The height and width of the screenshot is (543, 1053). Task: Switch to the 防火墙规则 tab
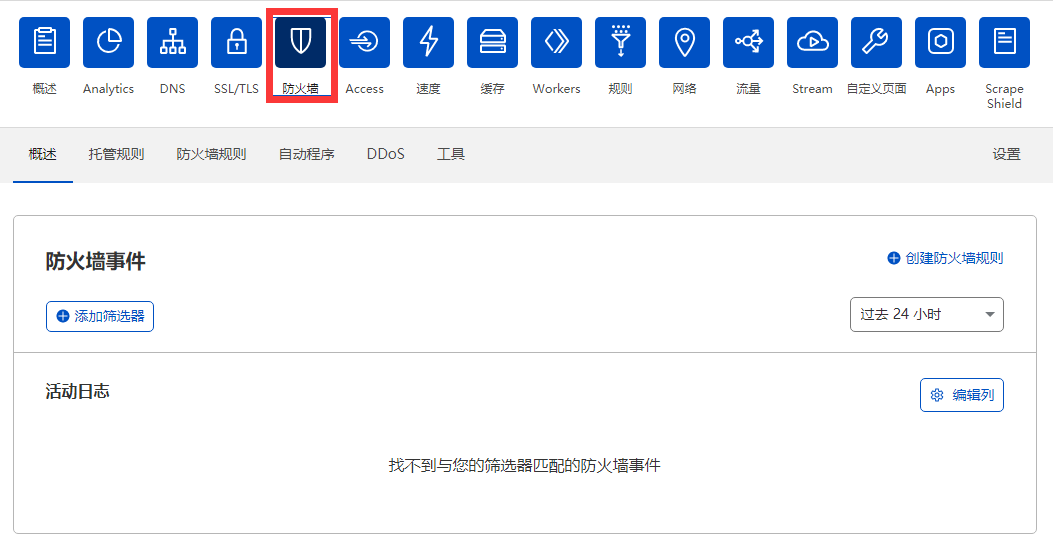(x=212, y=154)
